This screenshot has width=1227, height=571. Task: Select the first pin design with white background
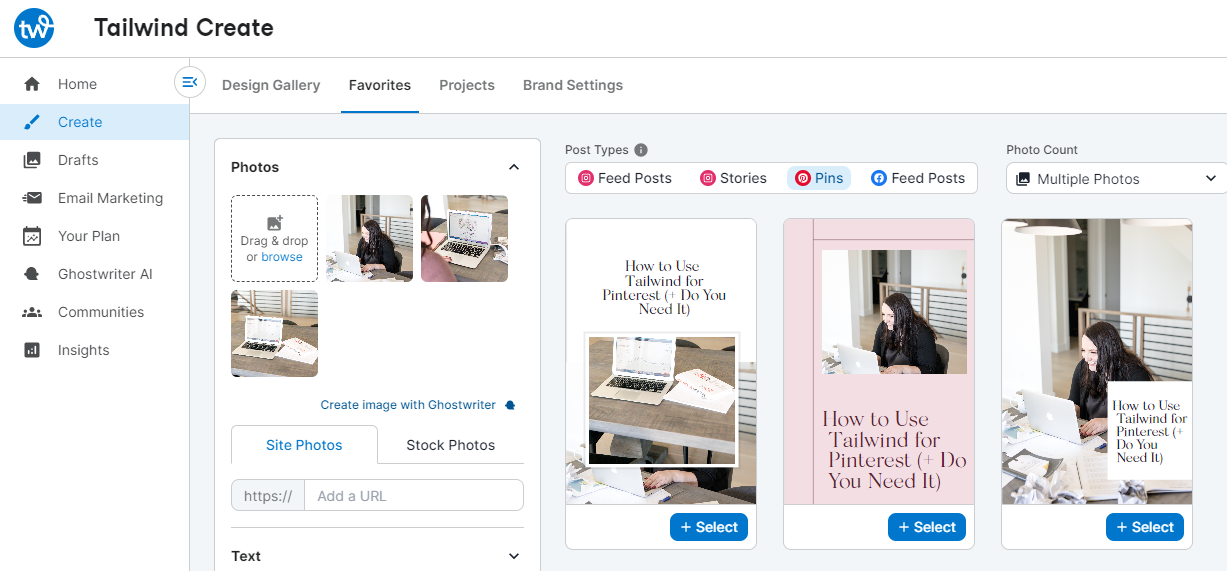(709, 527)
